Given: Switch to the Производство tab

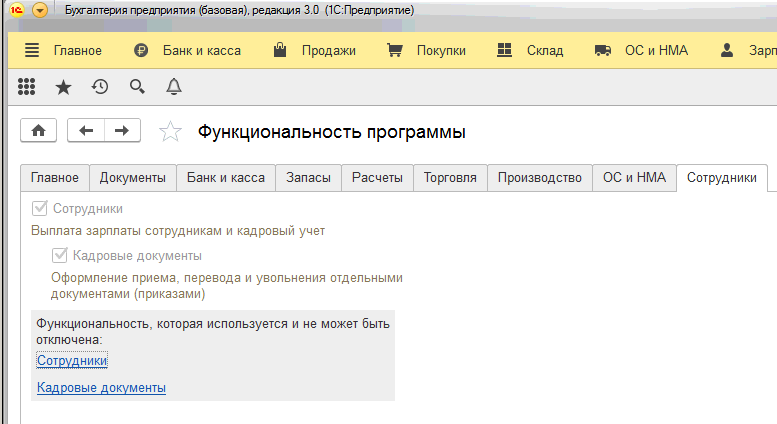Looking at the screenshot, I should tap(539, 178).
